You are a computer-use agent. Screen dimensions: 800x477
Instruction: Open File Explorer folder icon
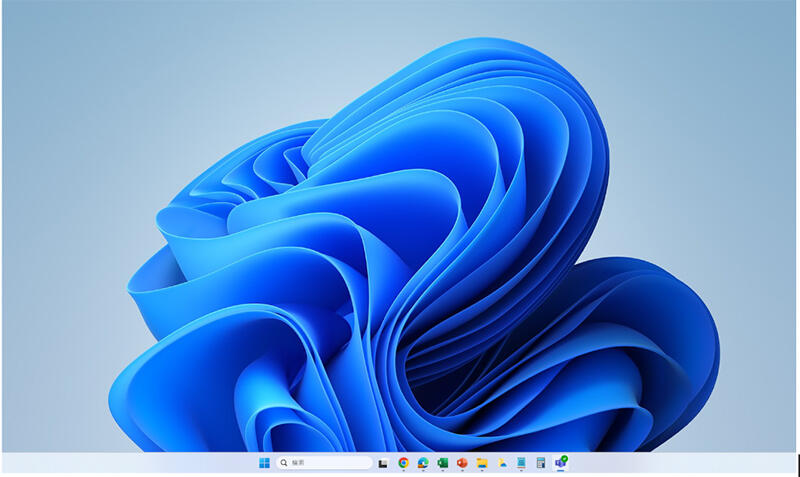[481, 463]
